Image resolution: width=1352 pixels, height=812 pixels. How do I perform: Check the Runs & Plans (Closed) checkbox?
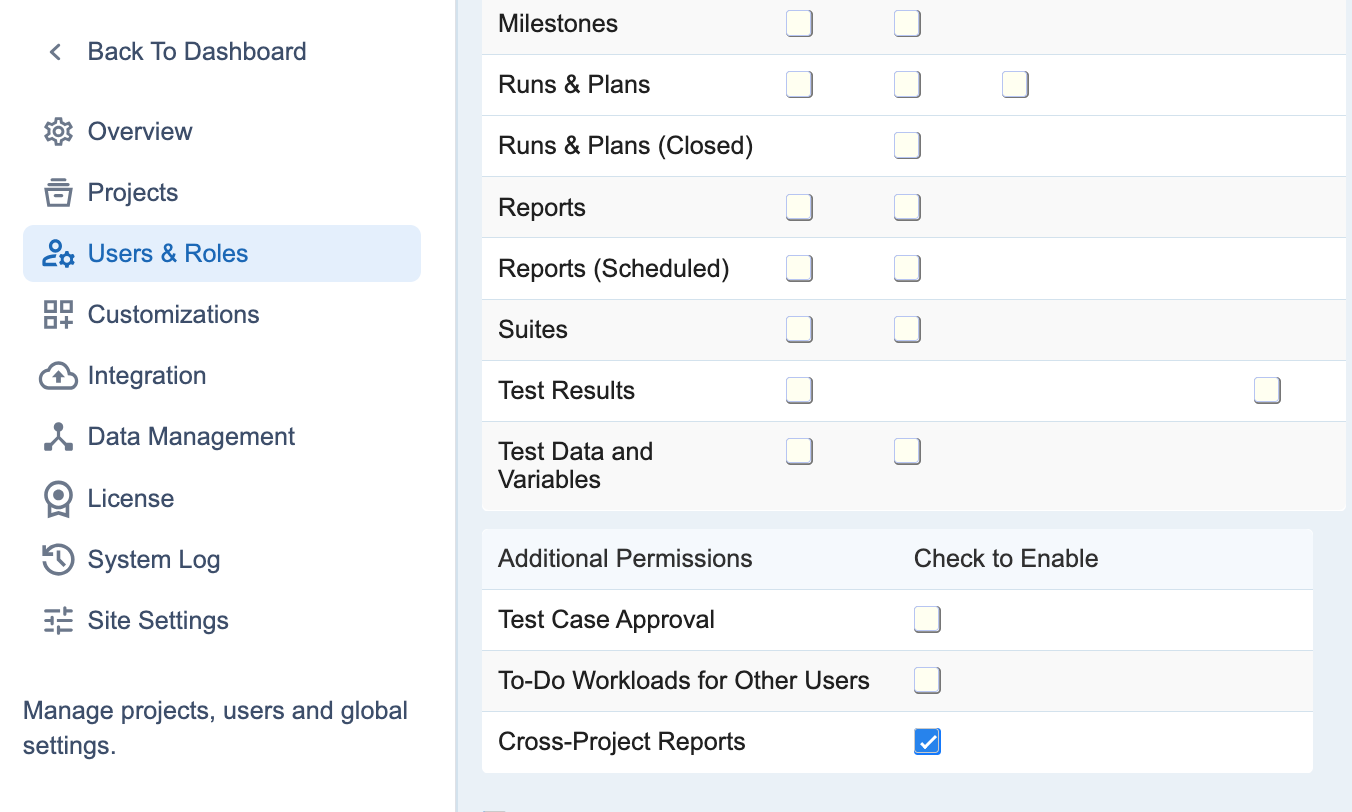(x=907, y=145)
